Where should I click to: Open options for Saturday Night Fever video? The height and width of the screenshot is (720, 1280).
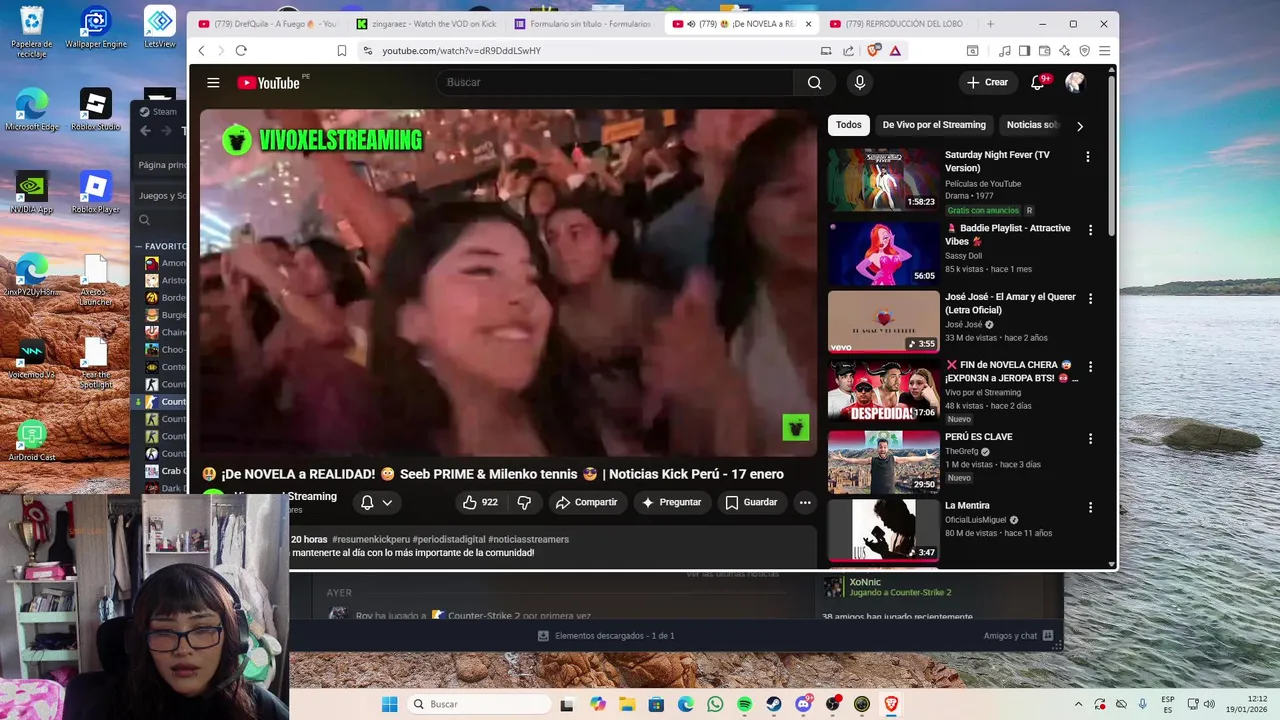(x=1088, y=157)
